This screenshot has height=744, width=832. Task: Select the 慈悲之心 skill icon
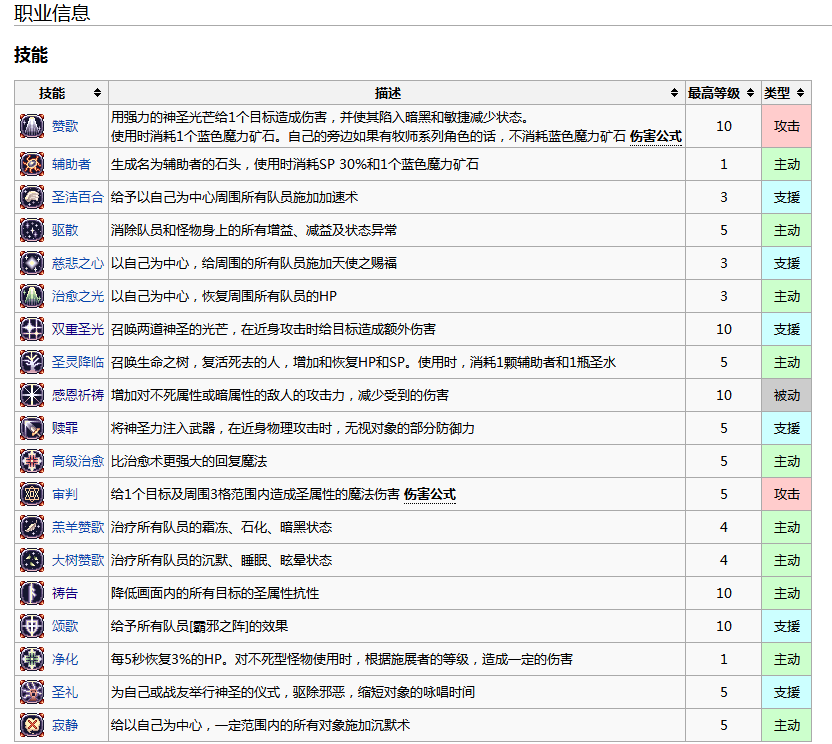[x=32, y=263]
